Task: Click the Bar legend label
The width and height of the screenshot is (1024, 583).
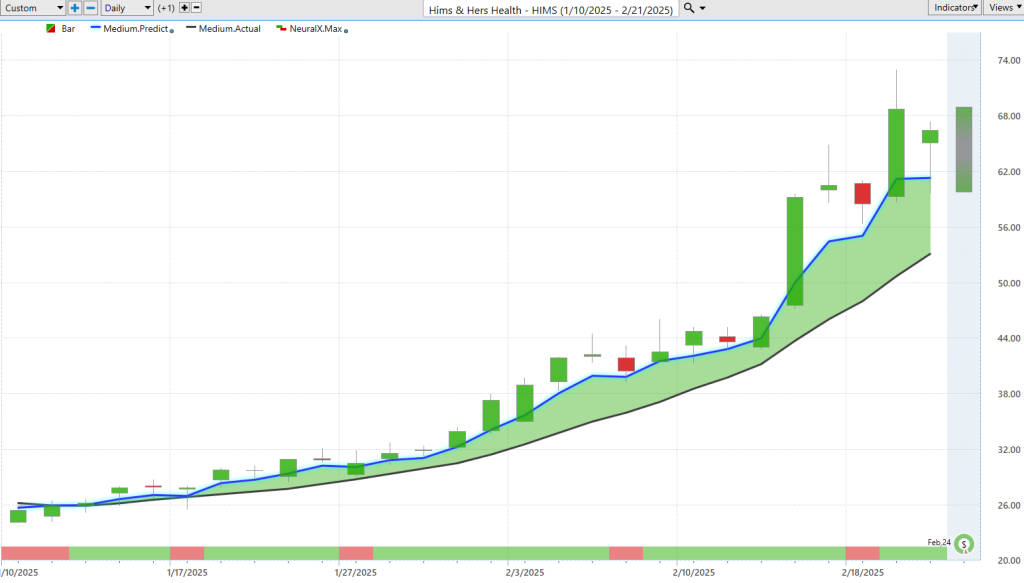Action: click(68, 29)
